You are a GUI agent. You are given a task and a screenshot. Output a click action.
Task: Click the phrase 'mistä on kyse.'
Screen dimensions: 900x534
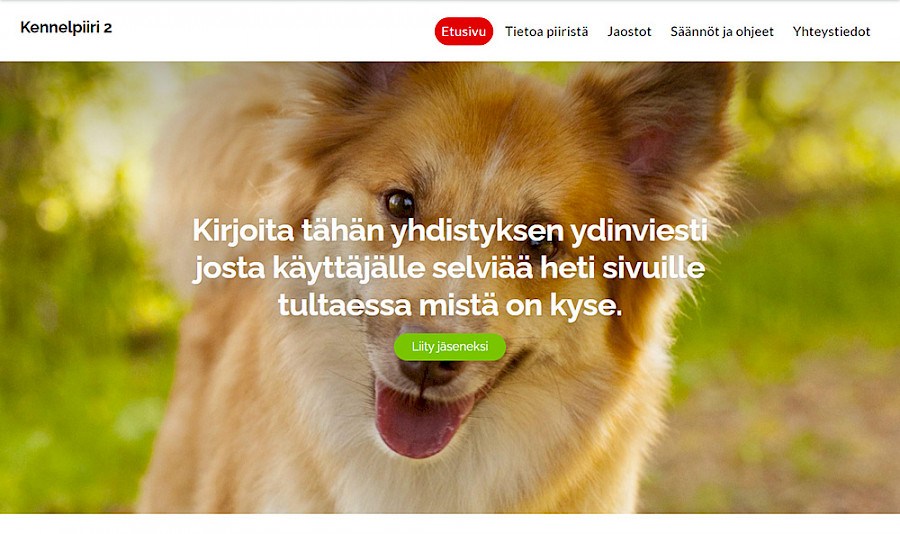pyautogui.click(x=520, y=305)
